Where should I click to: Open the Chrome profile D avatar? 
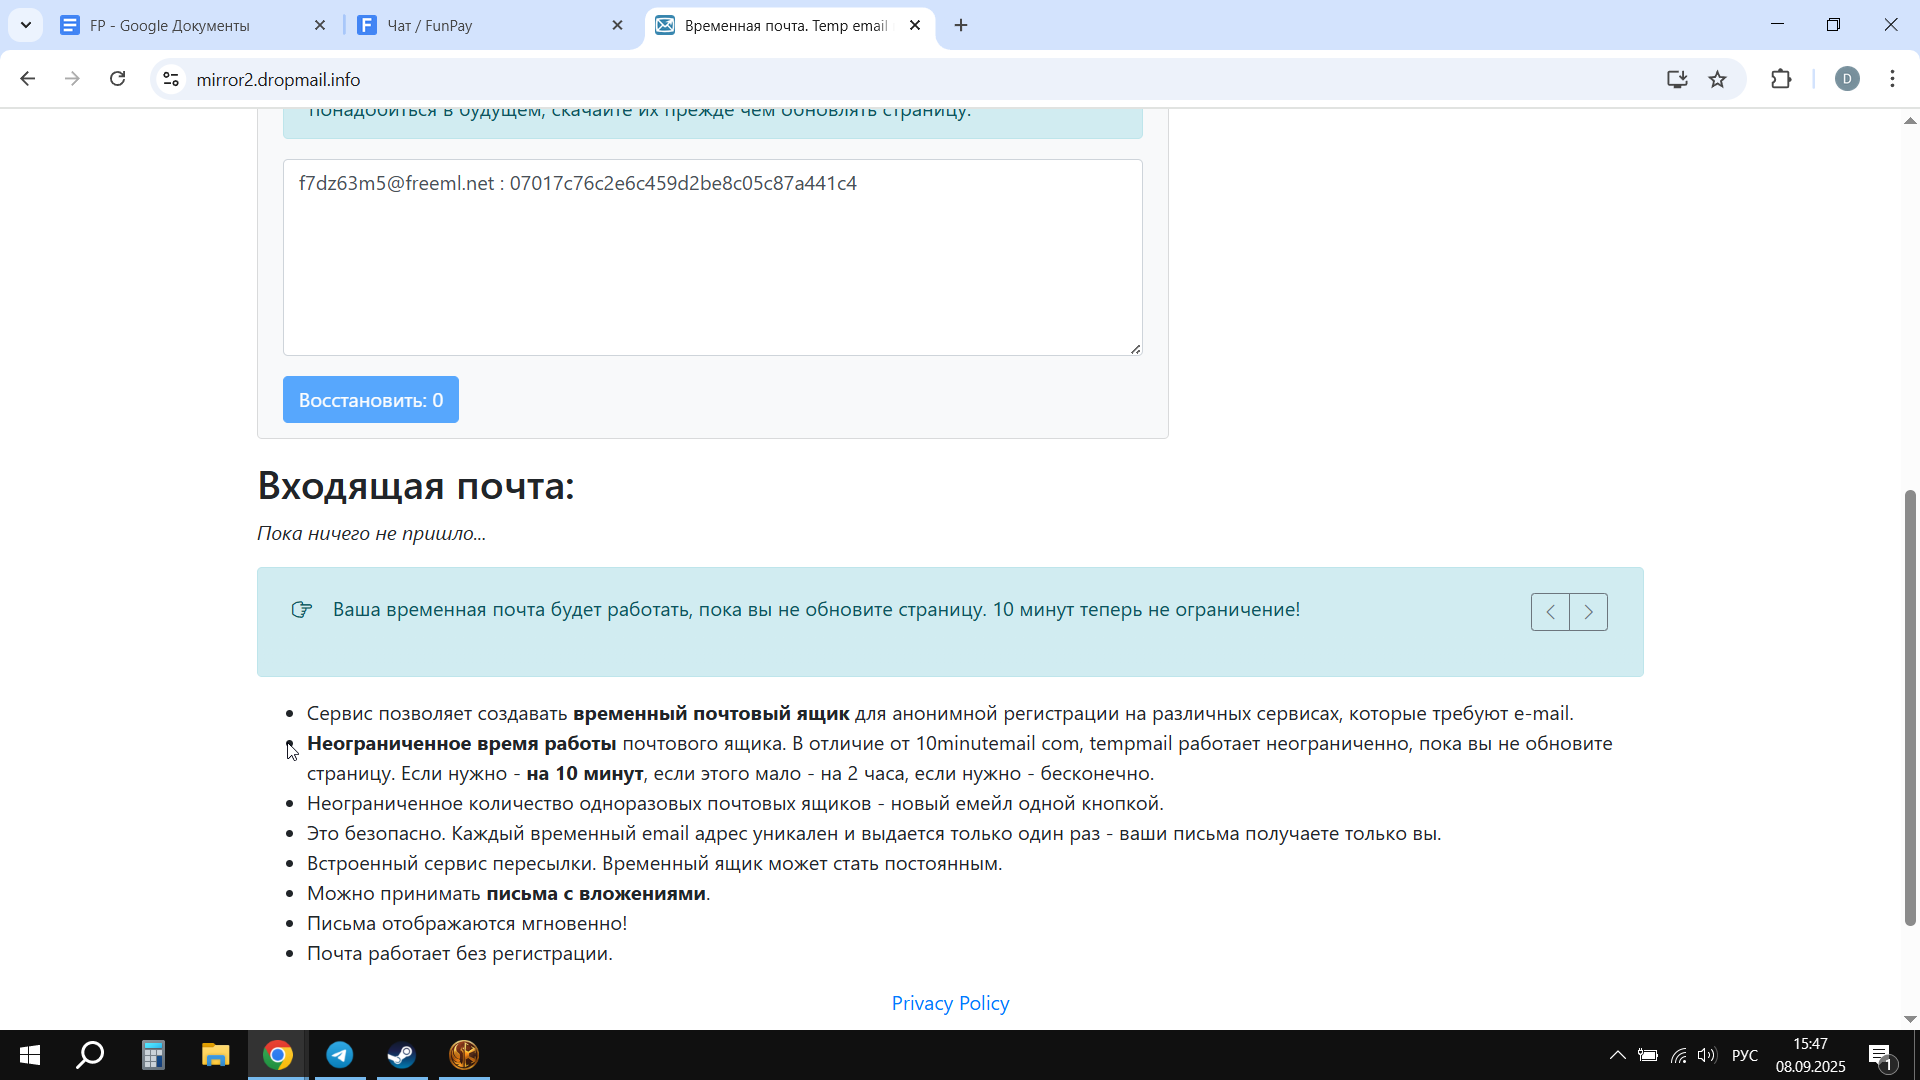point(1847,79)
